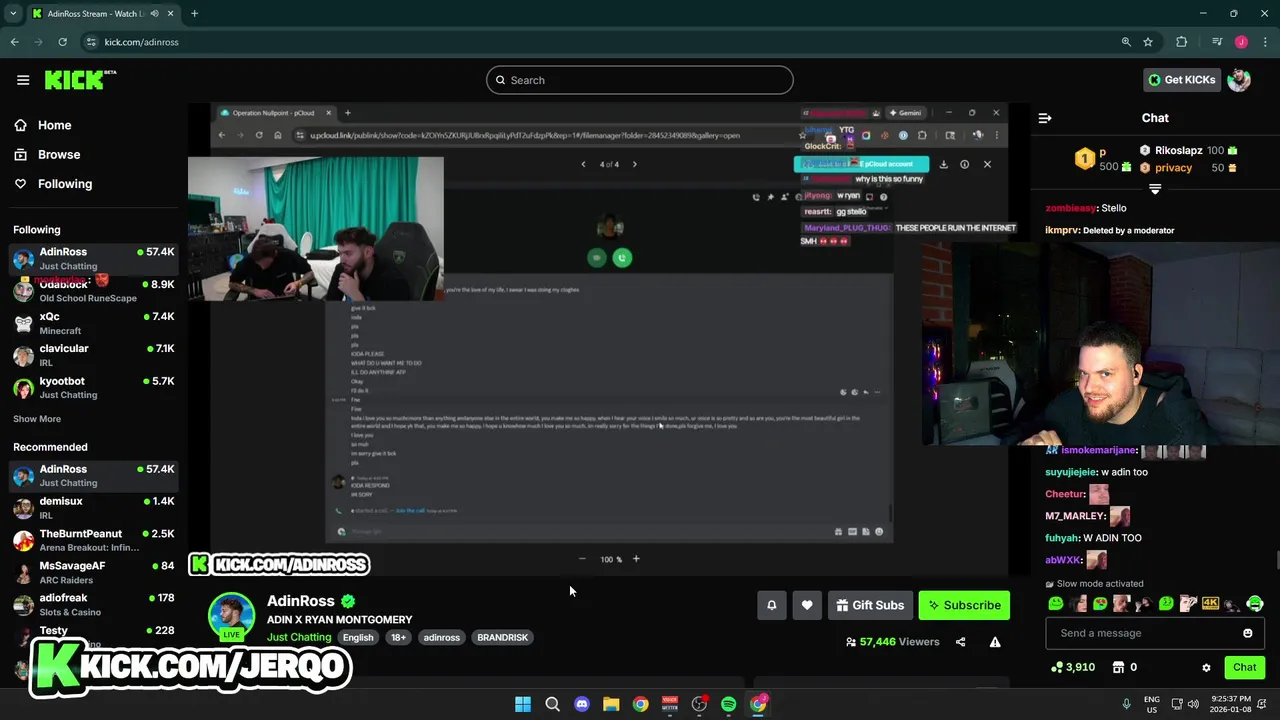The image size is (1280, 720).
Task: Click the Get KICKs button
Action: point(1182,80)
